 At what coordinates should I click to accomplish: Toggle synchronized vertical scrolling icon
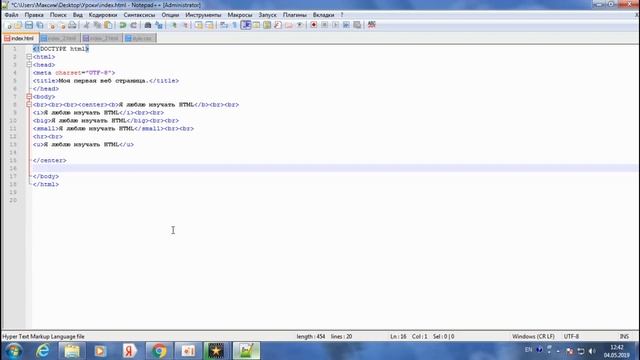[x=198, y=25]
